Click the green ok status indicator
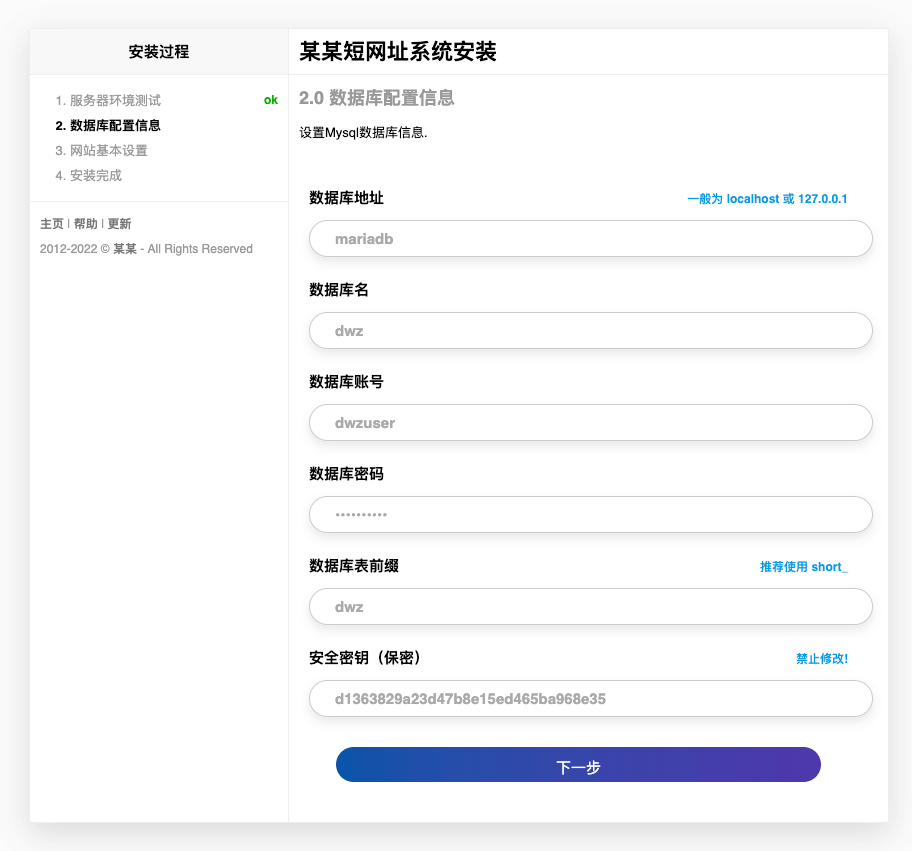 pyautogui.click(x=270, y=100)
